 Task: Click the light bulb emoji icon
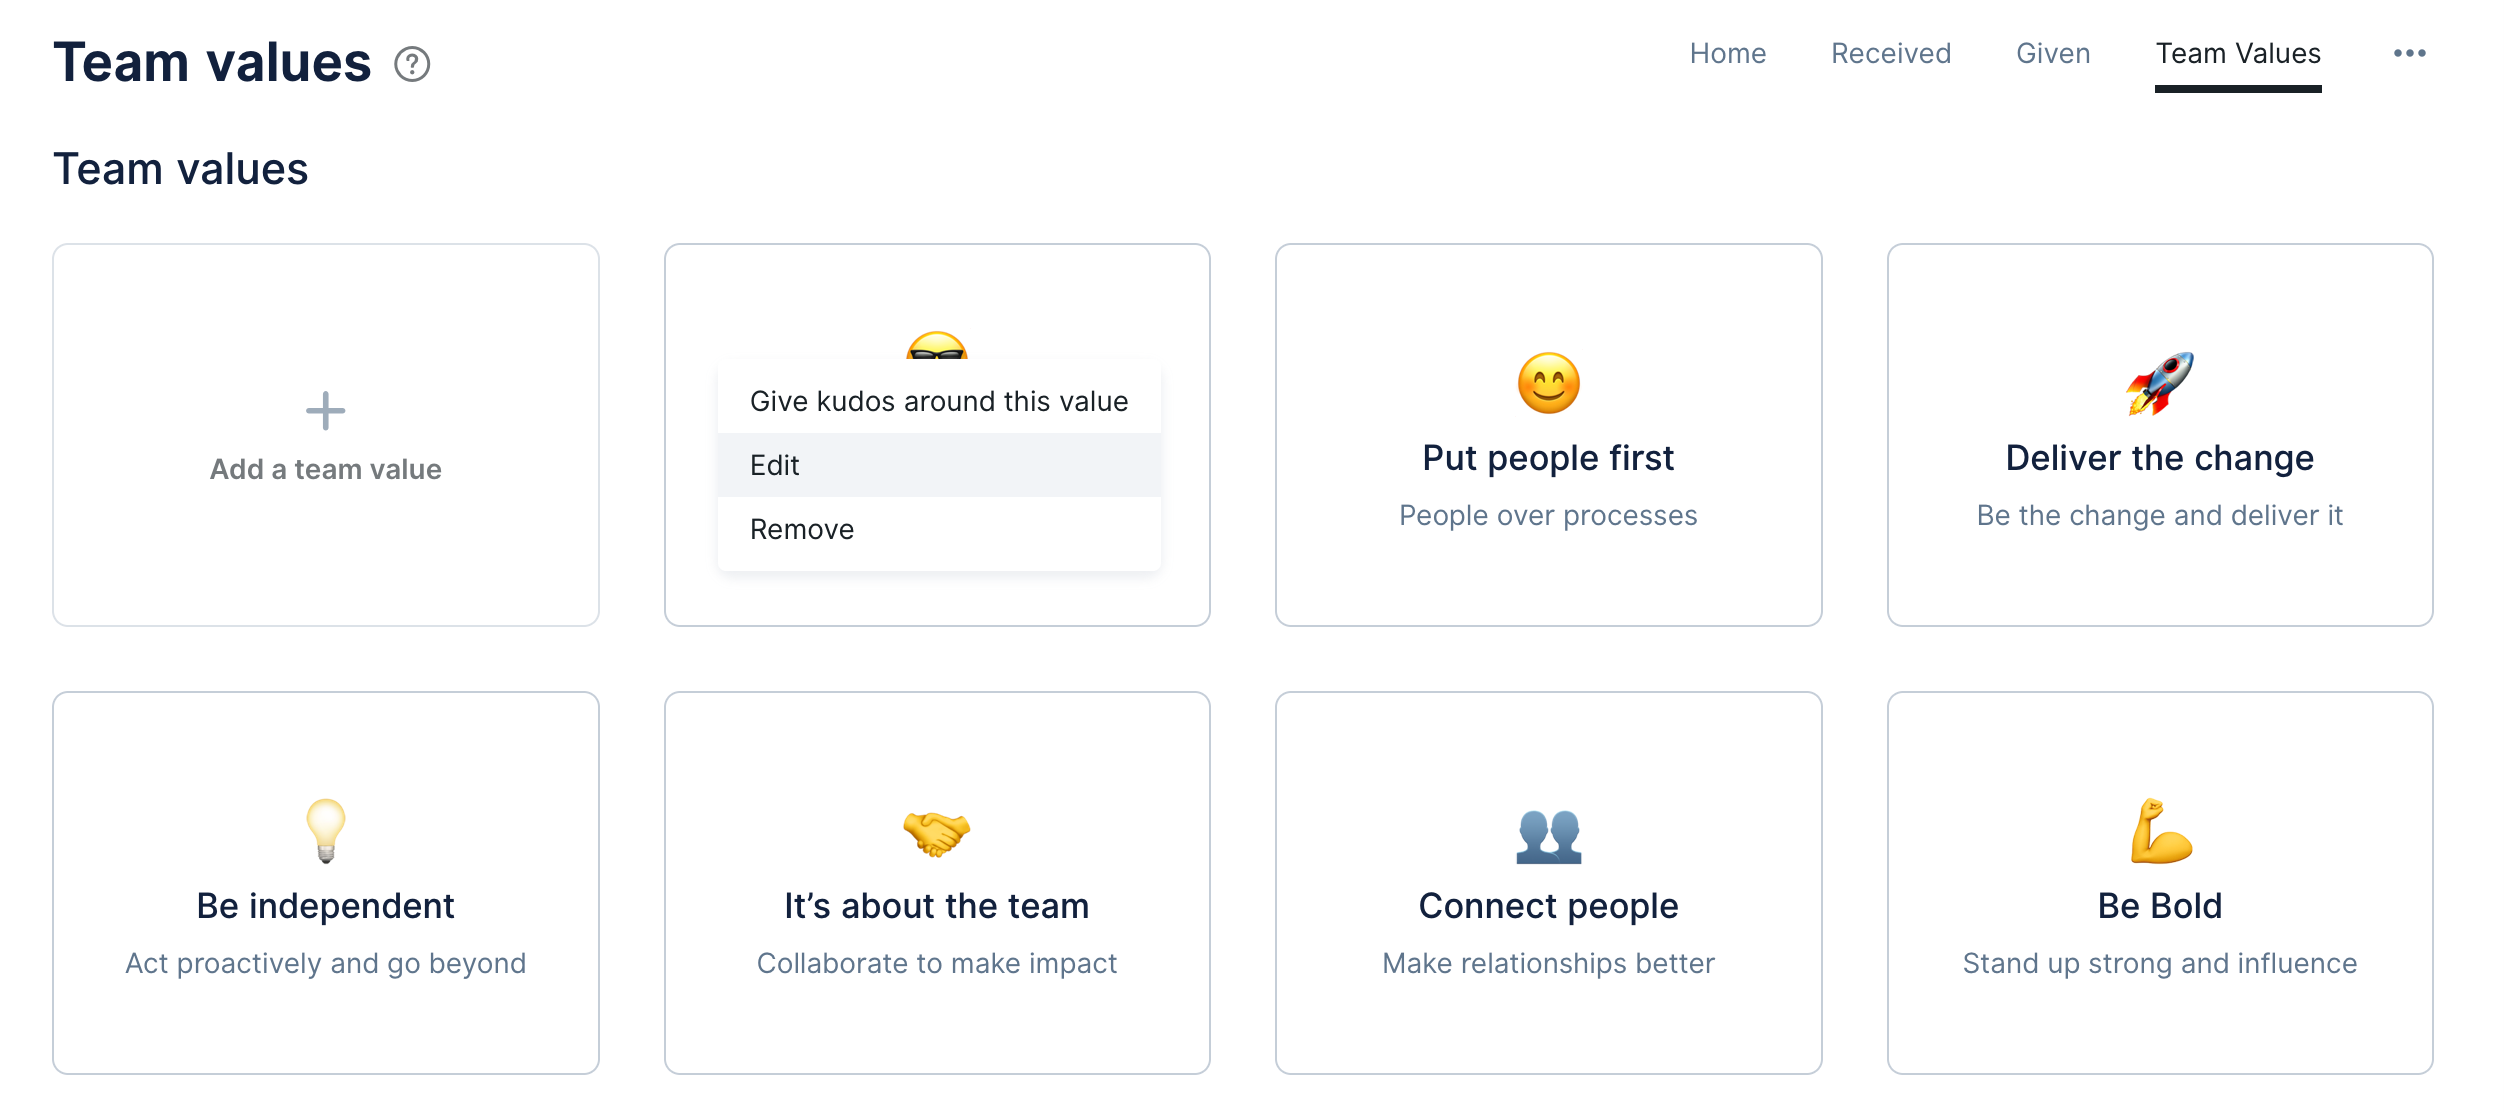pos(325,830)
